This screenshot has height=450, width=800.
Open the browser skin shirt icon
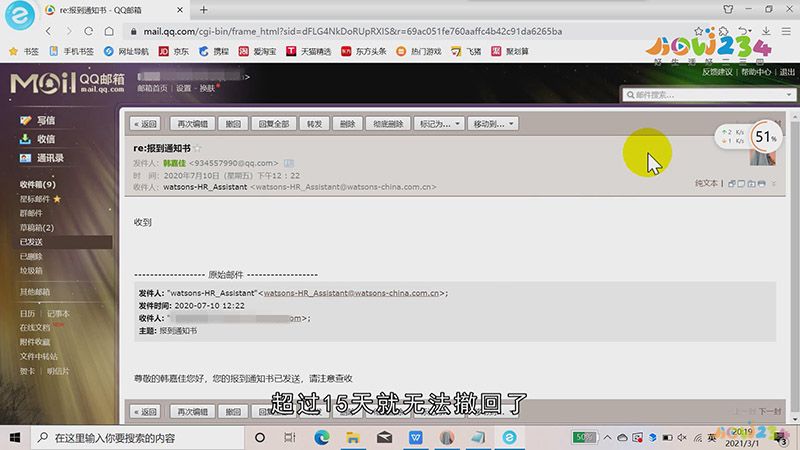click(728, 9)
